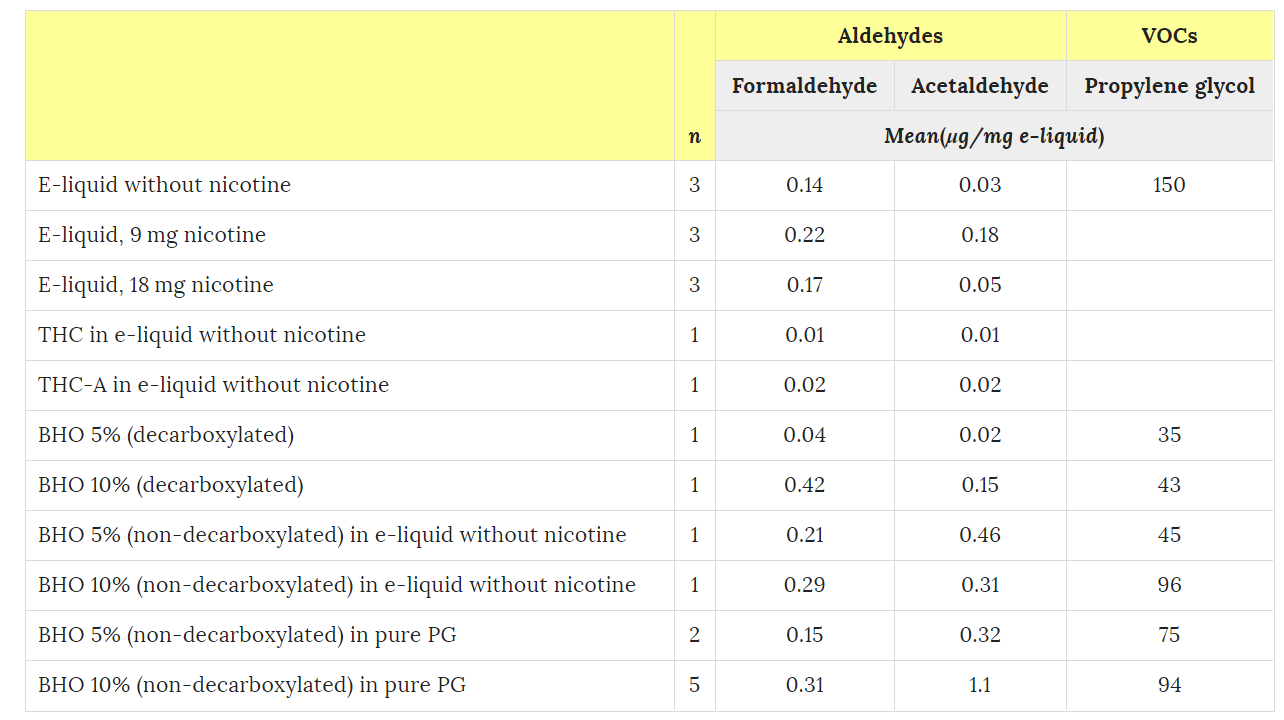Image resolution: width=1284 pixels, height=720 pixels.
Task: Select the Formaldehyde column header
Action: (804, 86)
